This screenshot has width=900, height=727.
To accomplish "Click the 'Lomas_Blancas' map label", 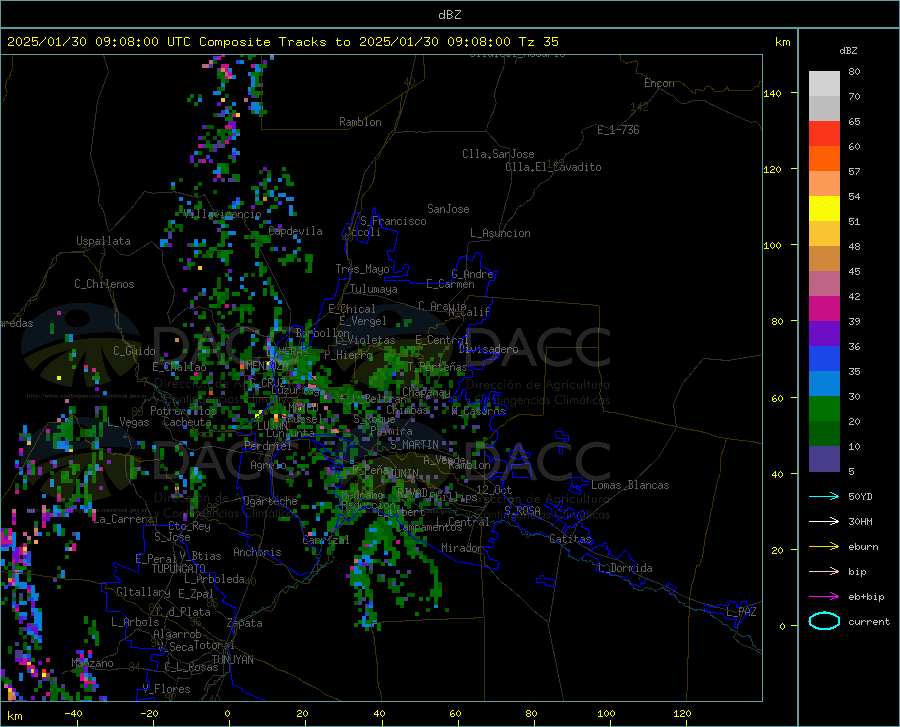I will coord(630,485).
